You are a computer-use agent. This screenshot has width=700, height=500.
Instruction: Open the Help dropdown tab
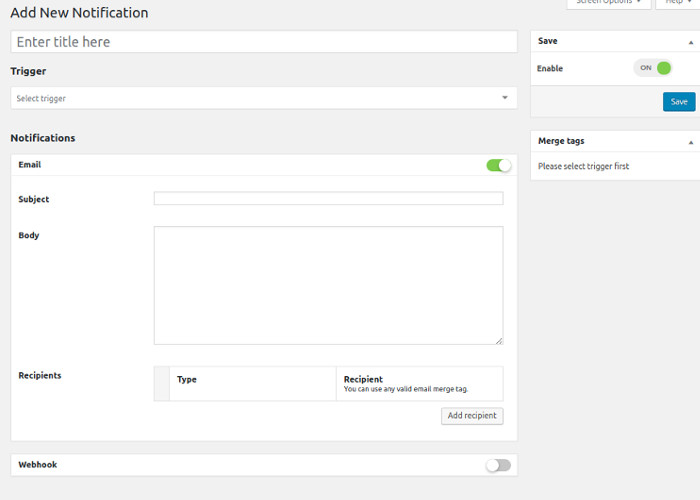click(x=678, y=2)
